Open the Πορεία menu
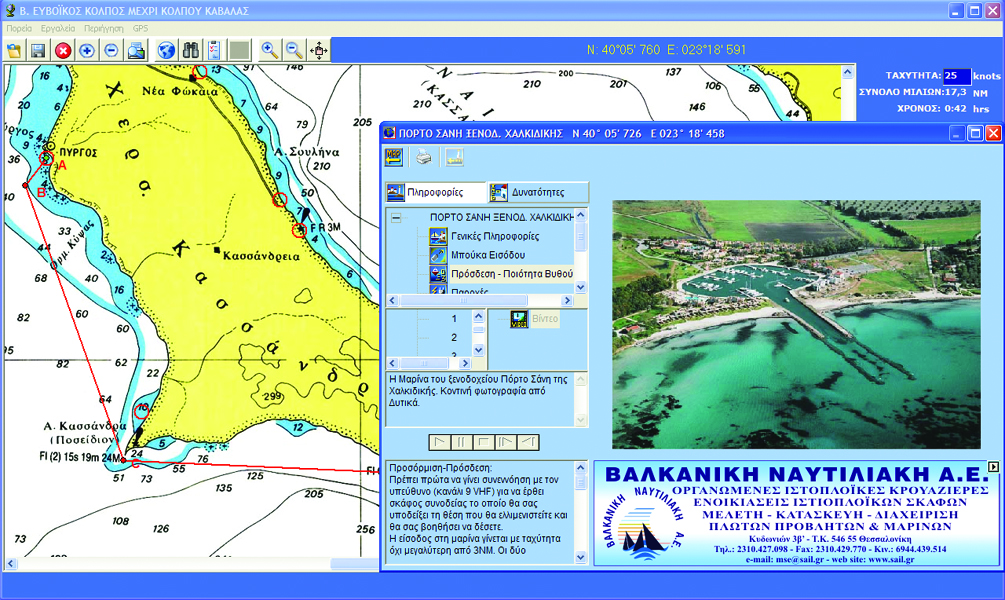The image size is (1005, 600). pyautogui.click(x=19, y=28)
